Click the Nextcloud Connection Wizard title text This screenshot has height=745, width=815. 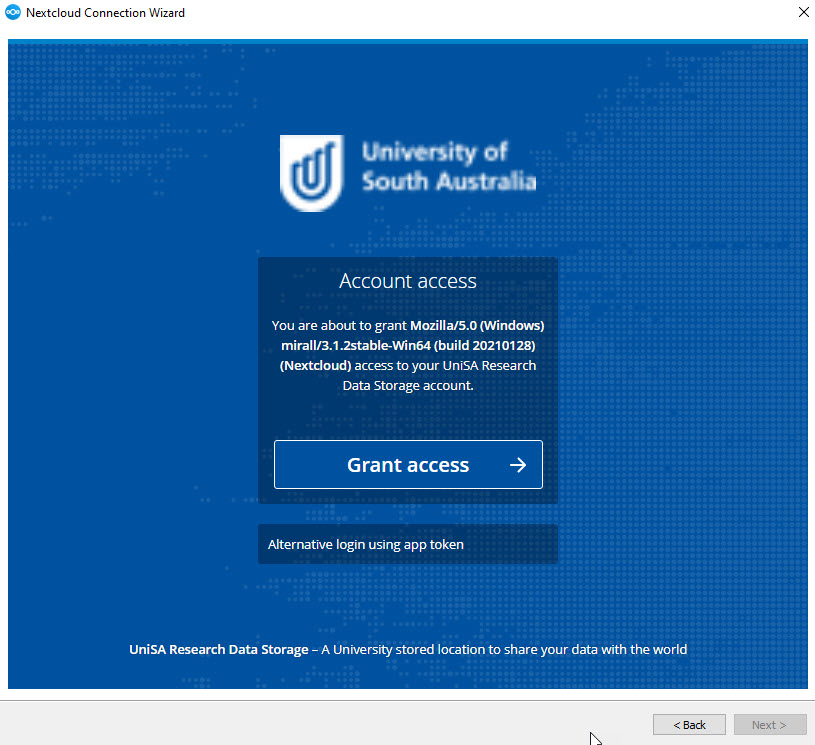pyautogui.click(x=105, y=13)
